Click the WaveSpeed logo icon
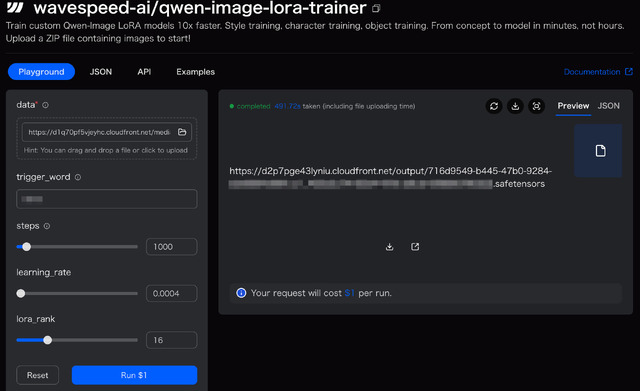The image size is (640, 391). [15, 8]
